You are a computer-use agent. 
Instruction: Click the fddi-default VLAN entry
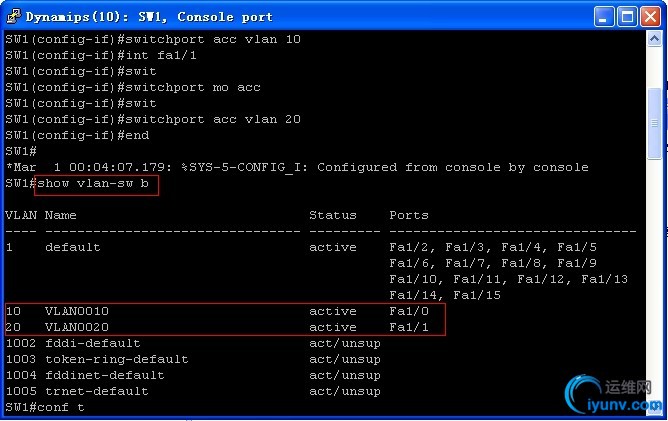[92, 343]
